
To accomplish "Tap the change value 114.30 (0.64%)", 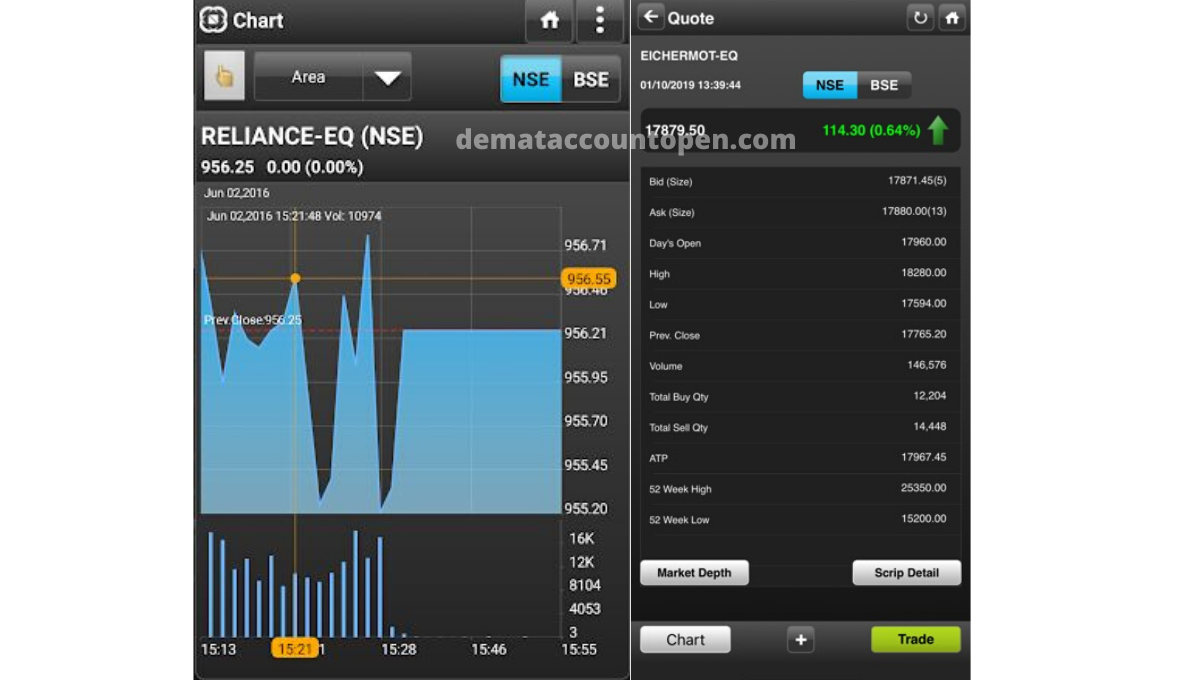I will click(x=871, y=130).
